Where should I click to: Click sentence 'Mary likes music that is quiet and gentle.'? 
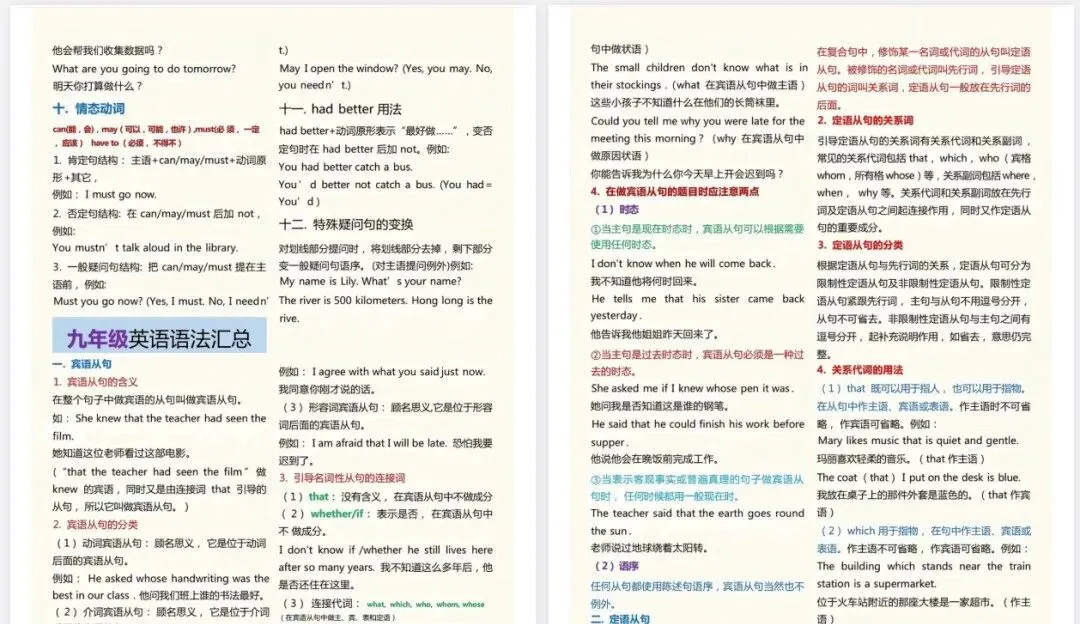pyautogui.click(x=917, y=440)
